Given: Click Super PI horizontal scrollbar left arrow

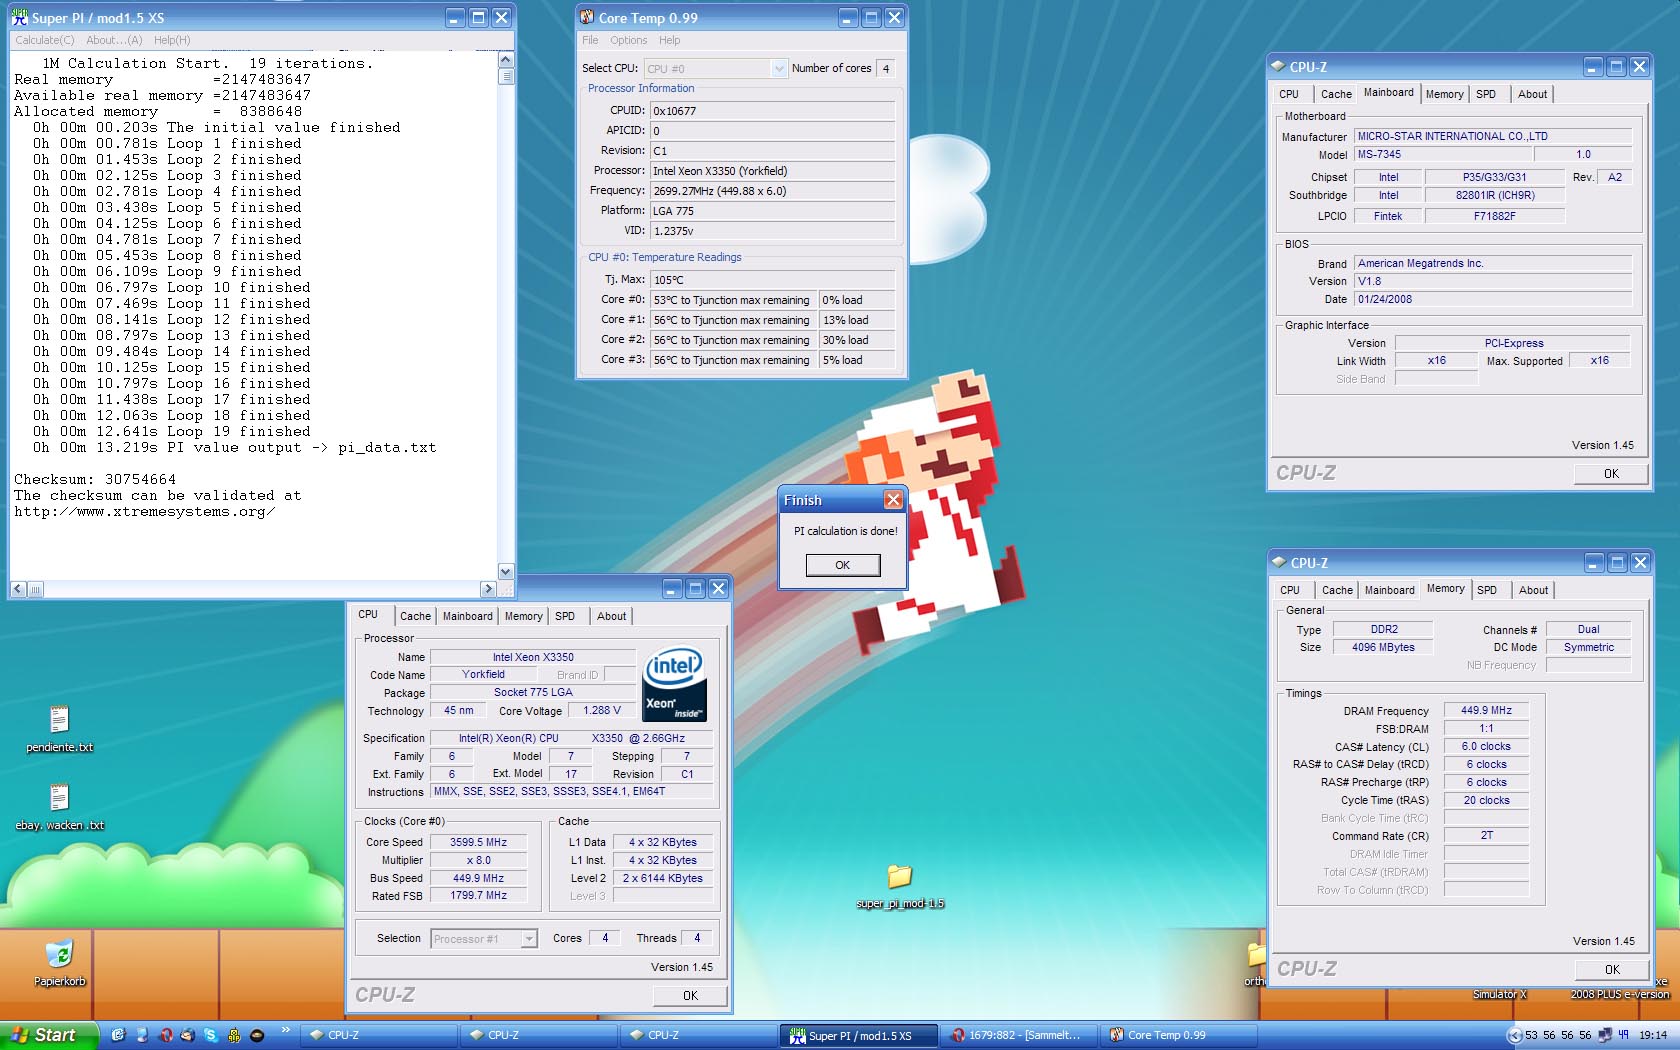Looking at the screenshot, I should click(18, 589).
